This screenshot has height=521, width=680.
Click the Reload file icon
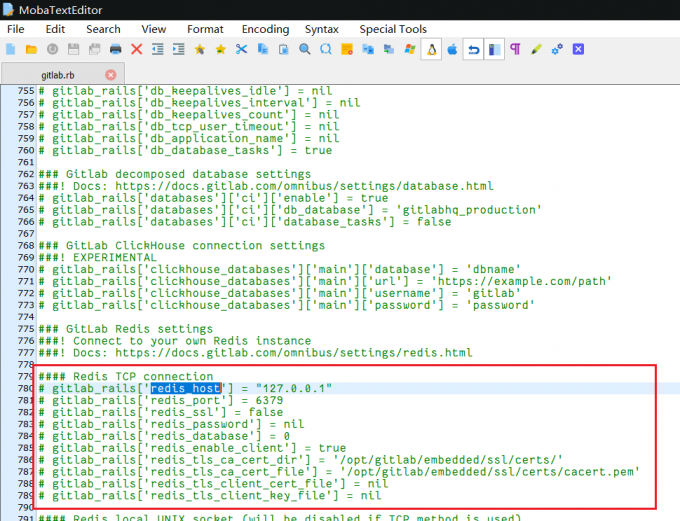coord(52,49)
